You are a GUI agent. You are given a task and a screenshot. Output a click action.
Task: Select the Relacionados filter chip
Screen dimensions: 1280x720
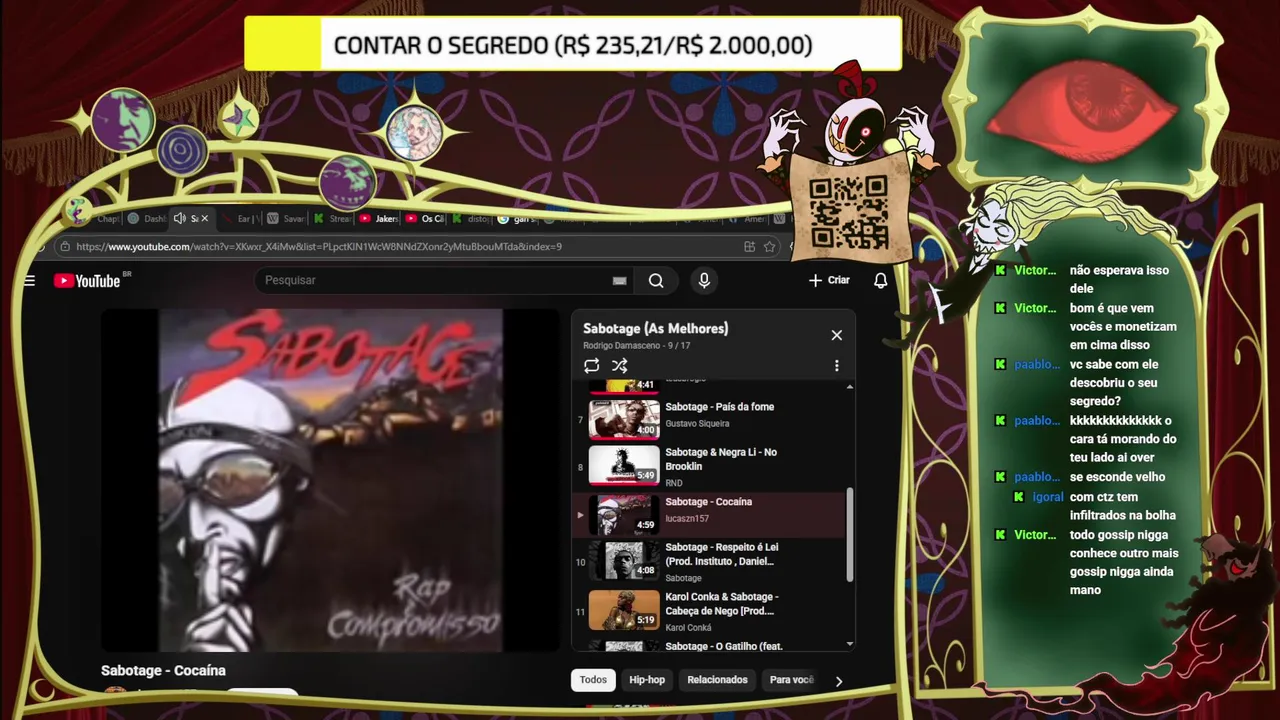point(717,680)
